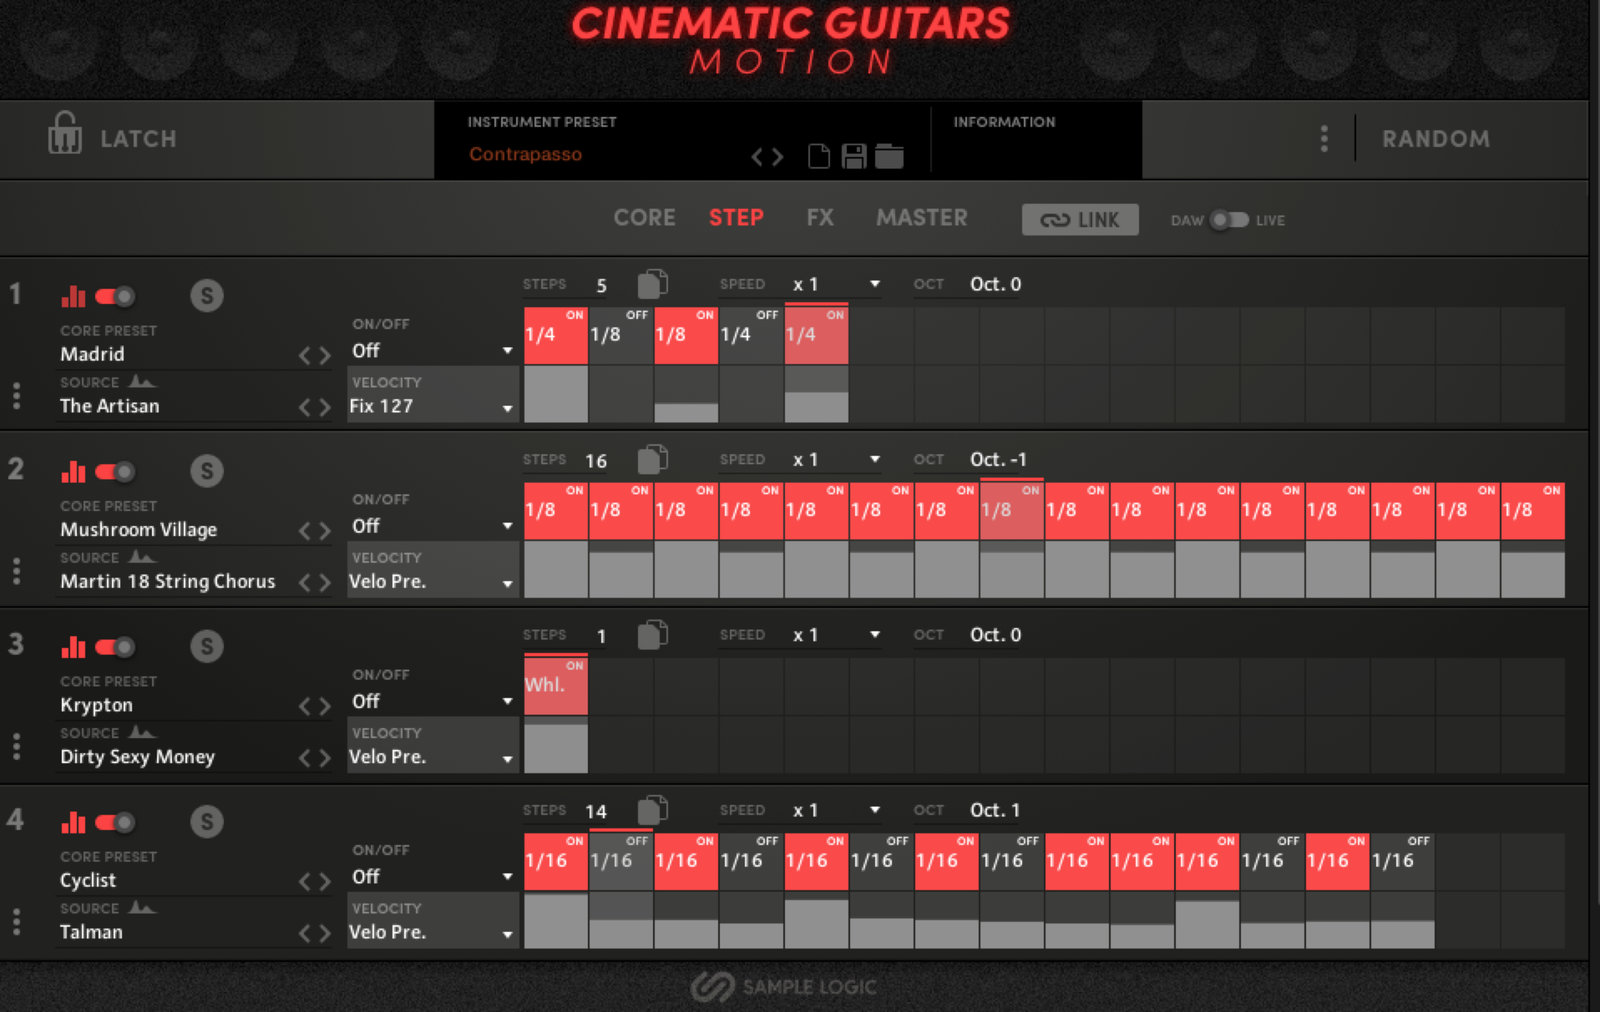The height and width of the screenshot is (1012, 1600).
Task: Switch the DAW/Live toggle
Action: tap(1229, 220)
